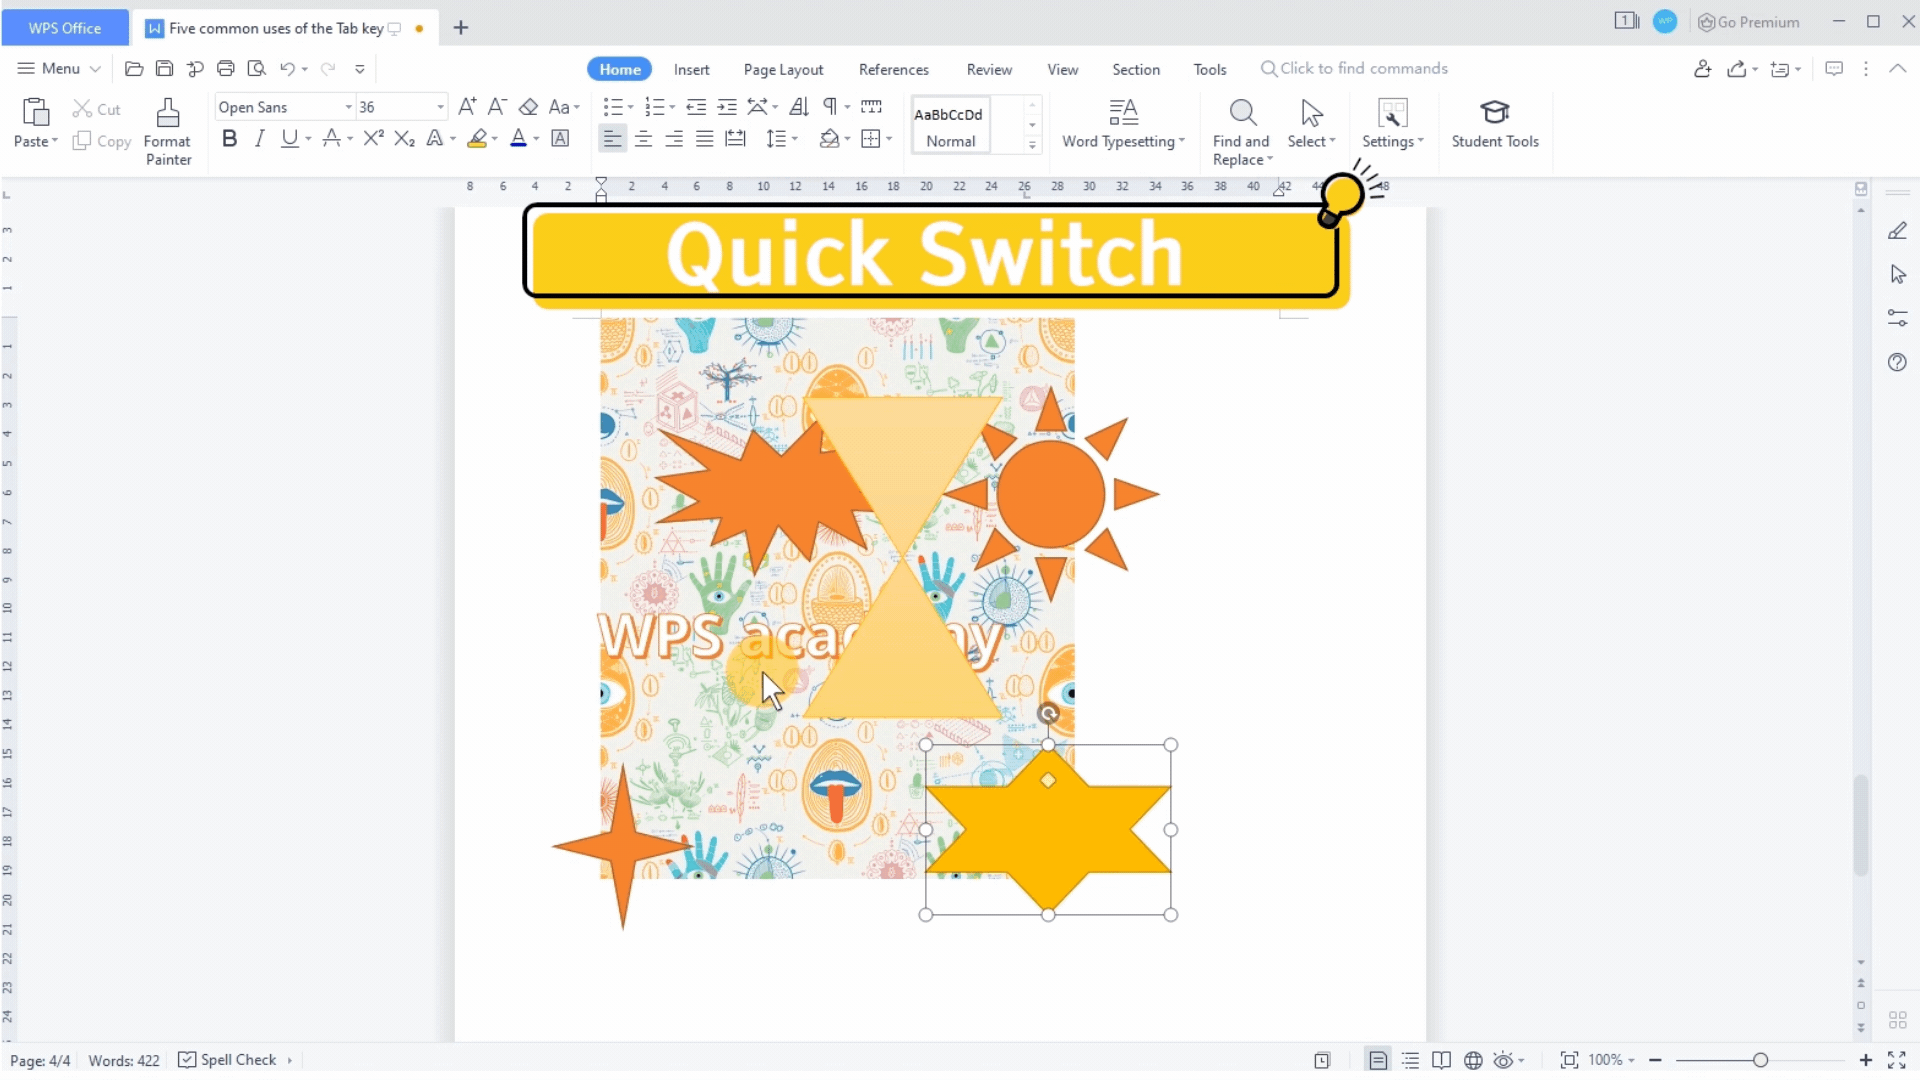Open line spacing dropdown

795,139
